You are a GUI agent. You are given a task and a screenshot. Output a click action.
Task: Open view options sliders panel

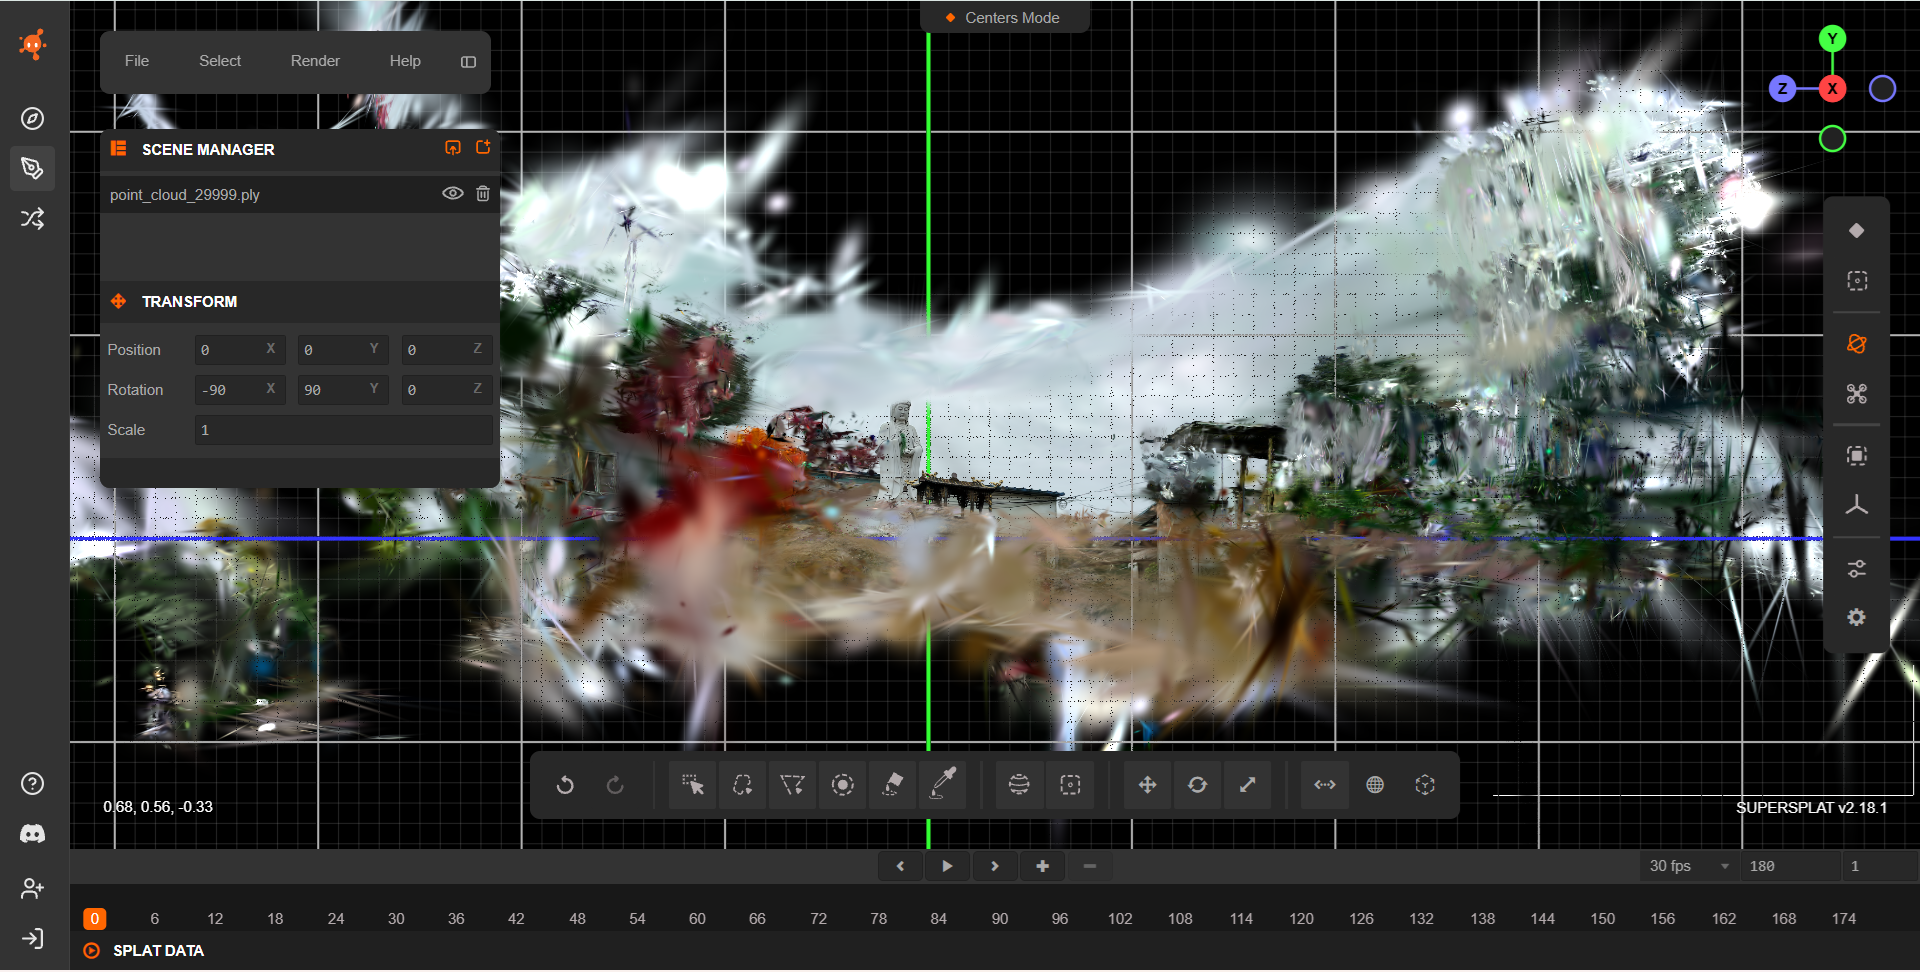[x=1857, y=569]
